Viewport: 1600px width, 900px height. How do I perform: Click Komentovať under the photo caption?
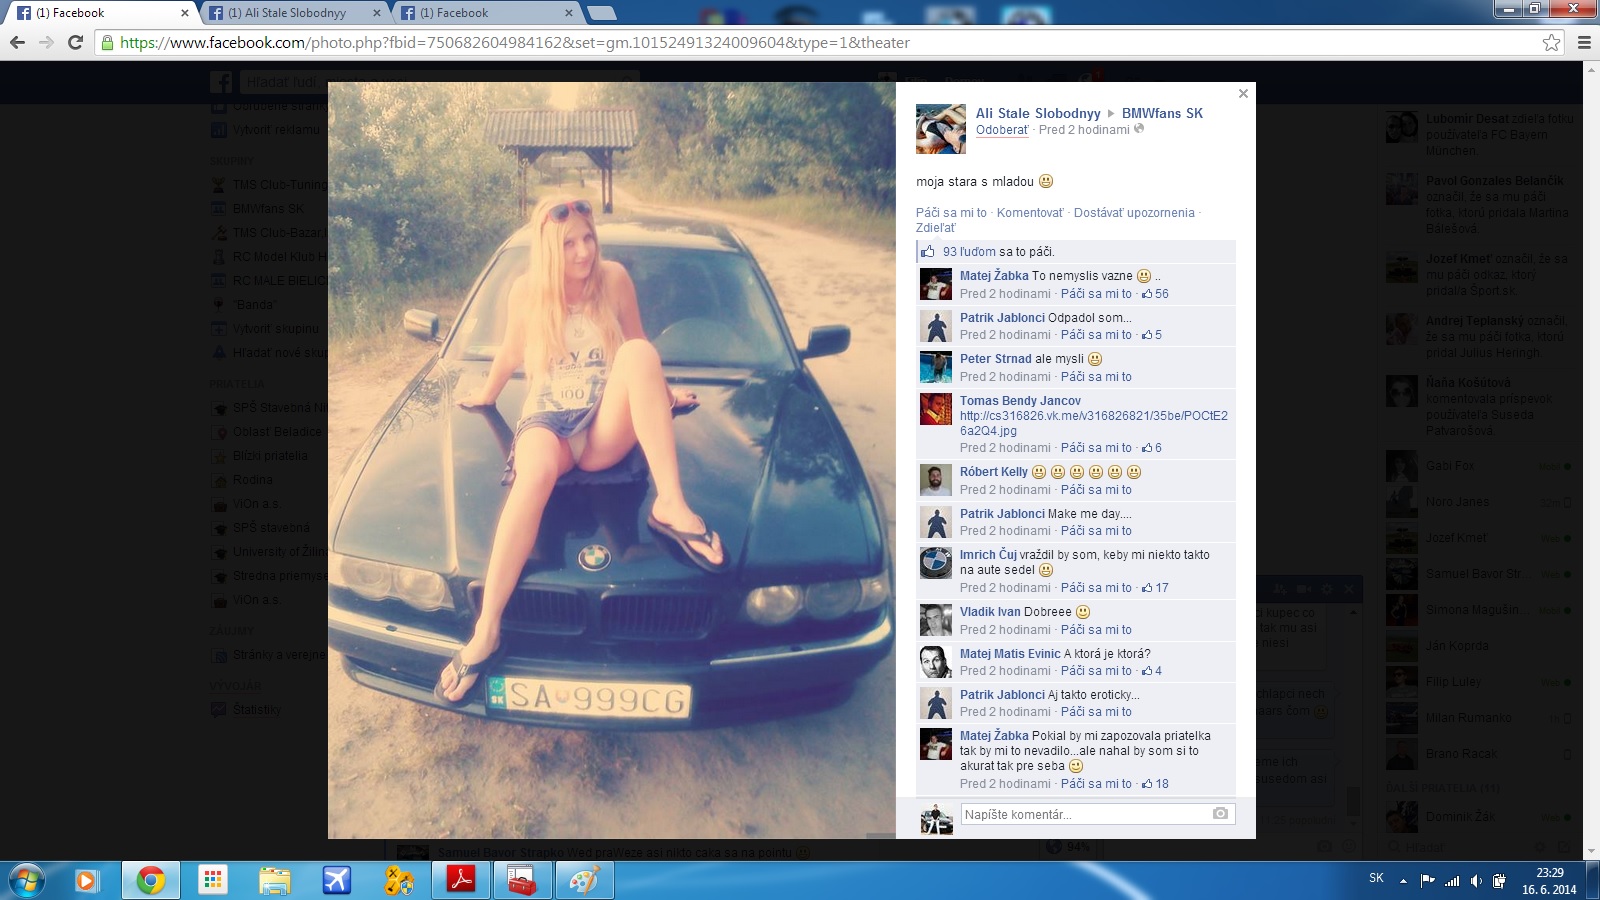coord(1030,213)
